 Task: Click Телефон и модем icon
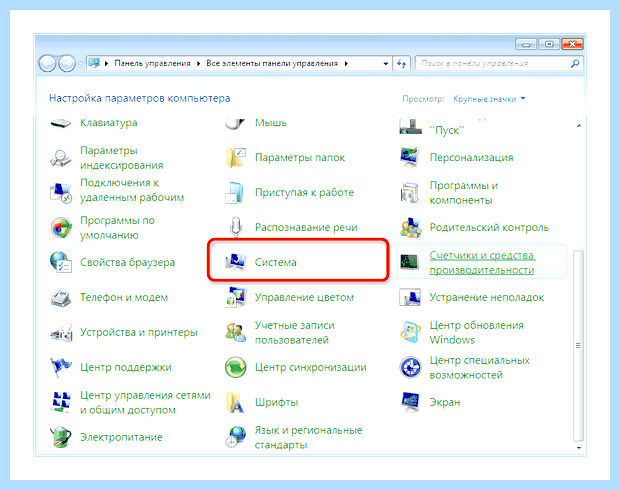60,297
